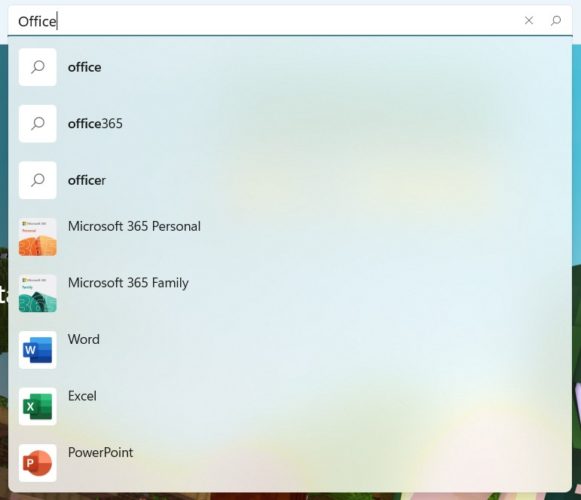Click the PowerPoint app icon
This screenshot has width=581, height=500.
[x=38, y=463]
